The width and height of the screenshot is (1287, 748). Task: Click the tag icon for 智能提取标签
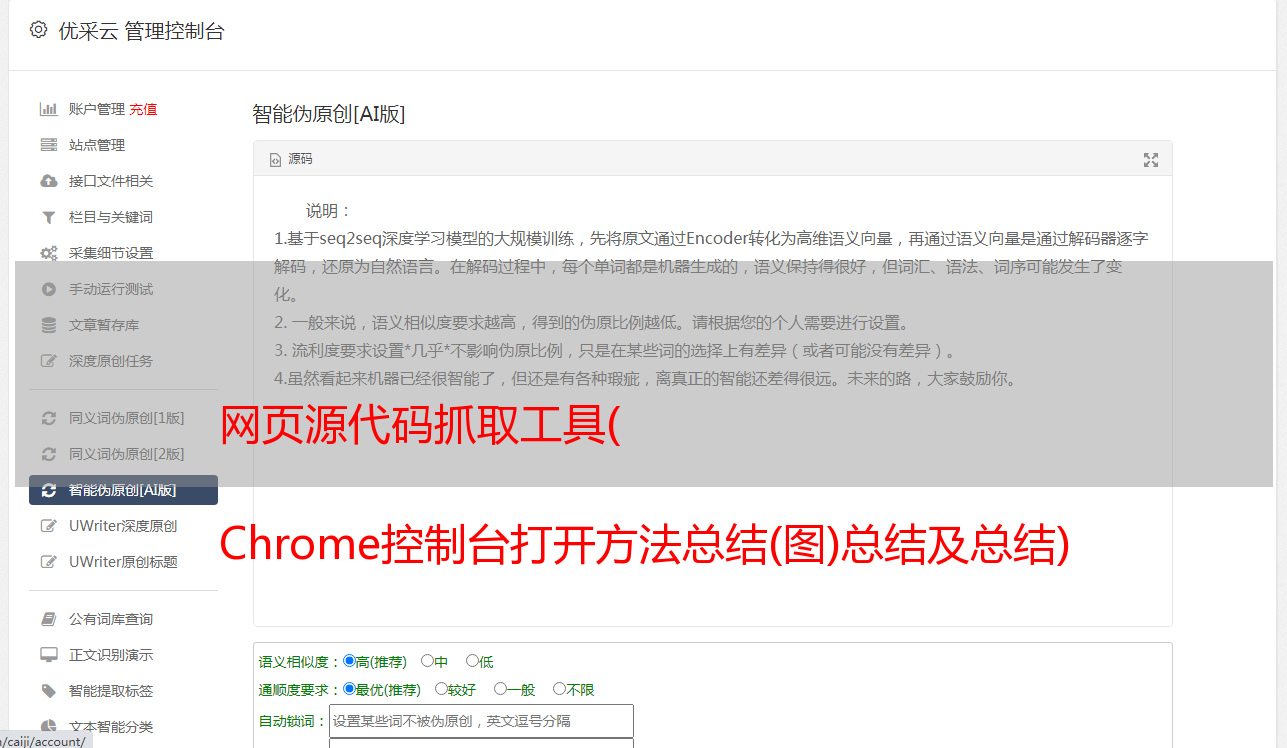point(48,691)
